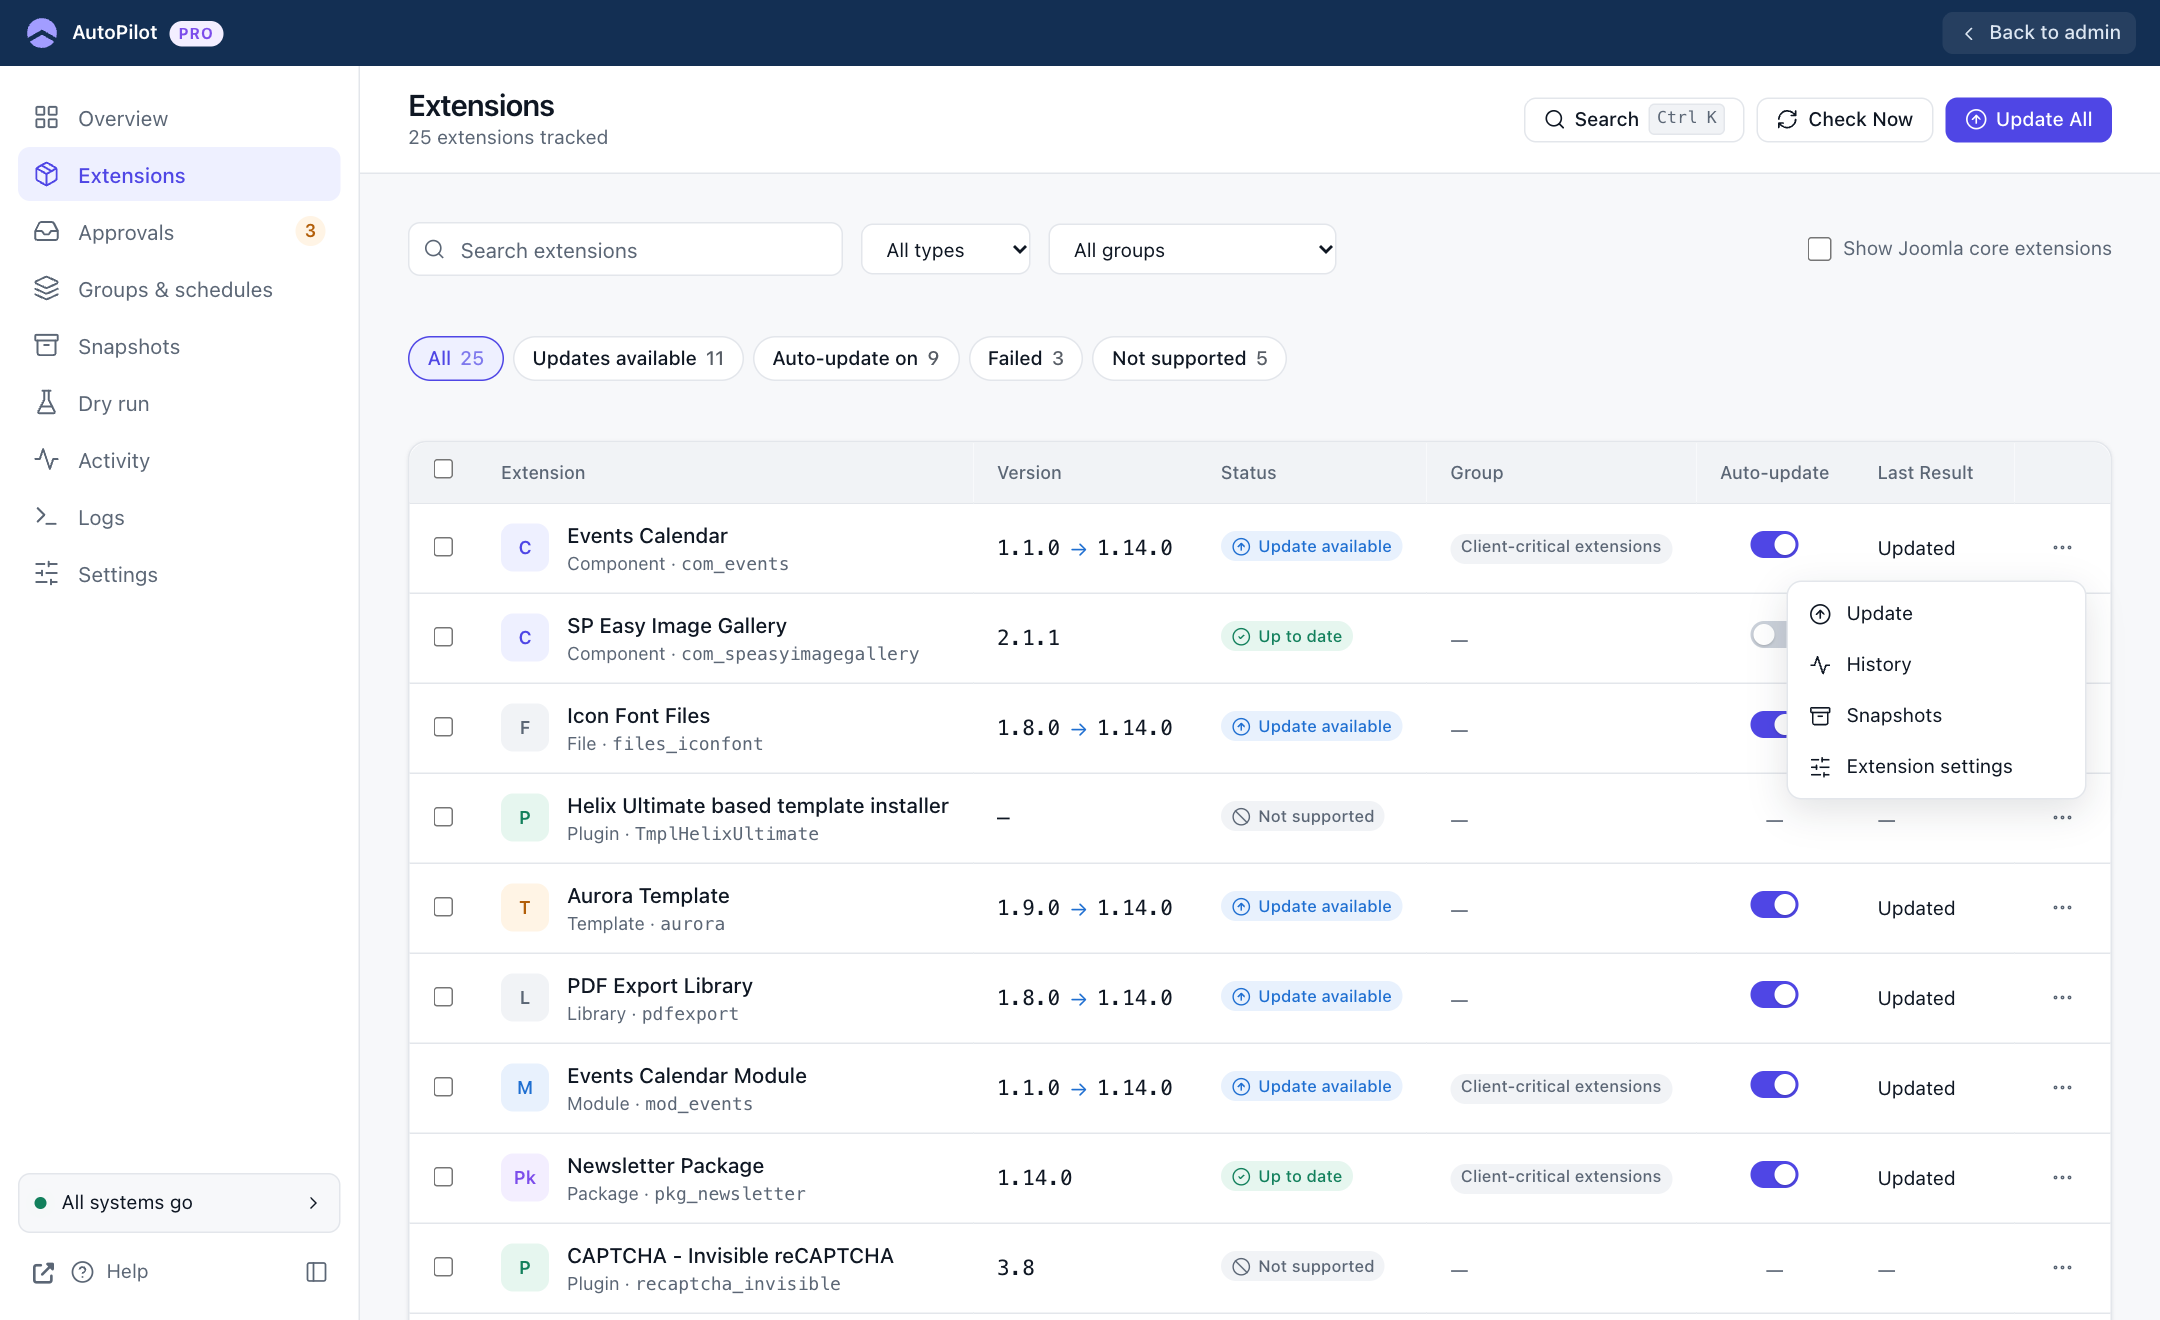Toggle auto-update for Events Calendar
This screenshot has width=2160, height=1320.
coord(1774,545)
